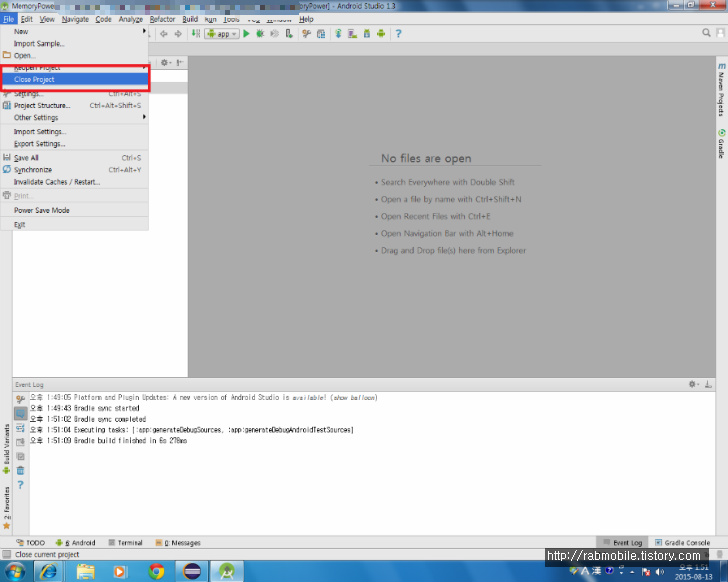This screenshot has width=728, height=582.
Task: Toggle soft wraps icon in Event Log
Action: point(20,428)
